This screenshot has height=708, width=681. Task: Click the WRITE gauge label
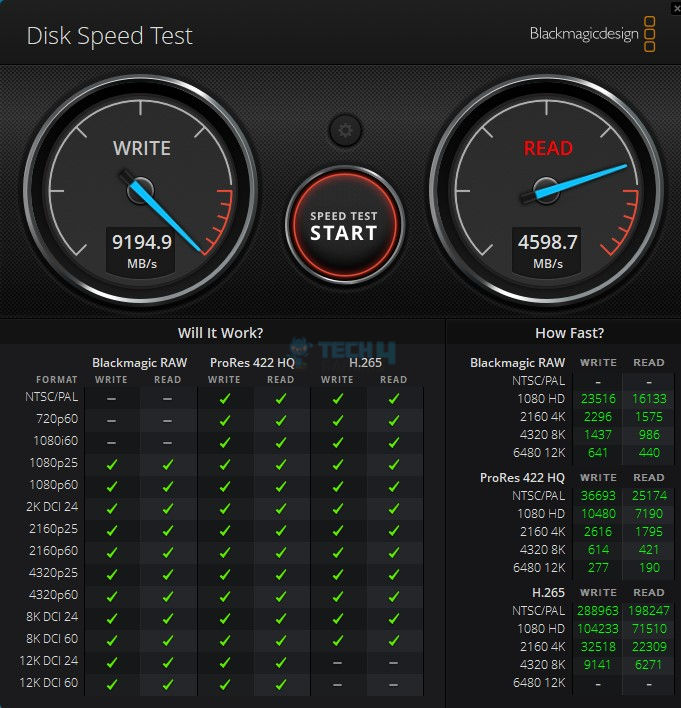tap(142, 148)
